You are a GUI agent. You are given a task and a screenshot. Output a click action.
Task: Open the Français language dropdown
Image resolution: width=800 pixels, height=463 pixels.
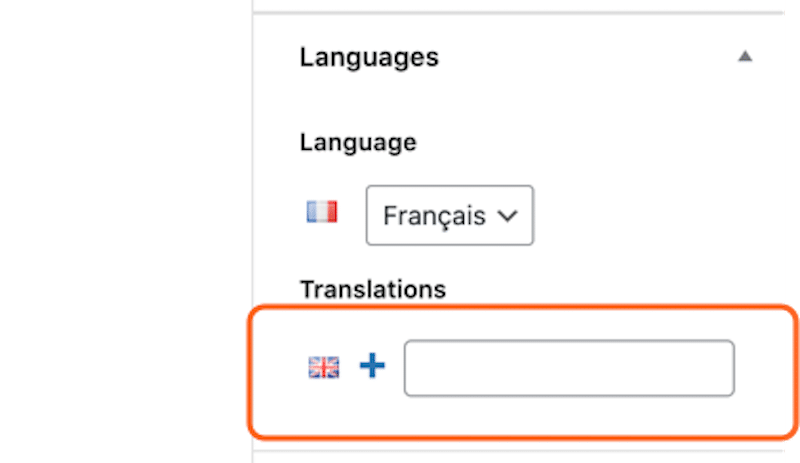[449, 215]
